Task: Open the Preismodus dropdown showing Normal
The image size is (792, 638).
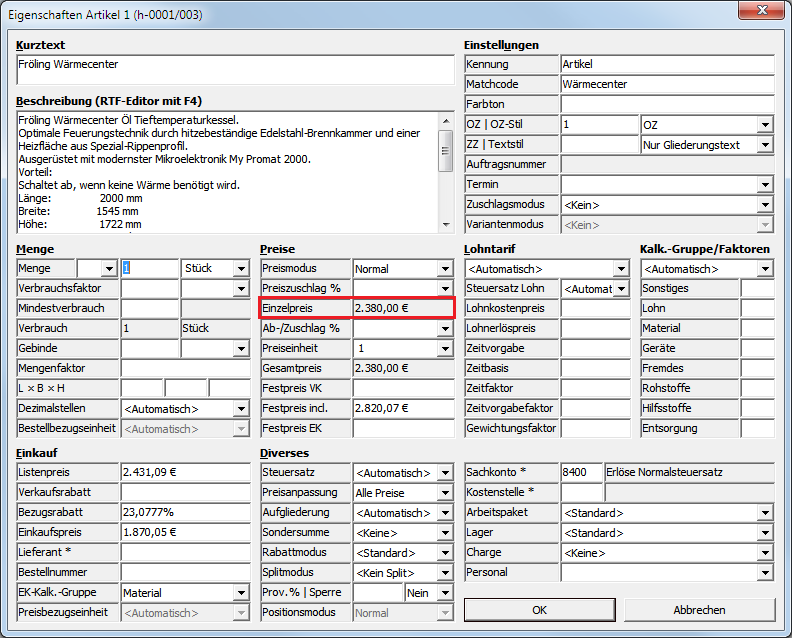Action: point(445,269)
